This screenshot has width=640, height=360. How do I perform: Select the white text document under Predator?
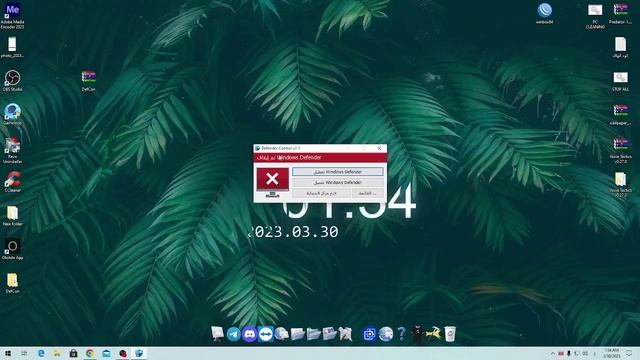(620, 47)
